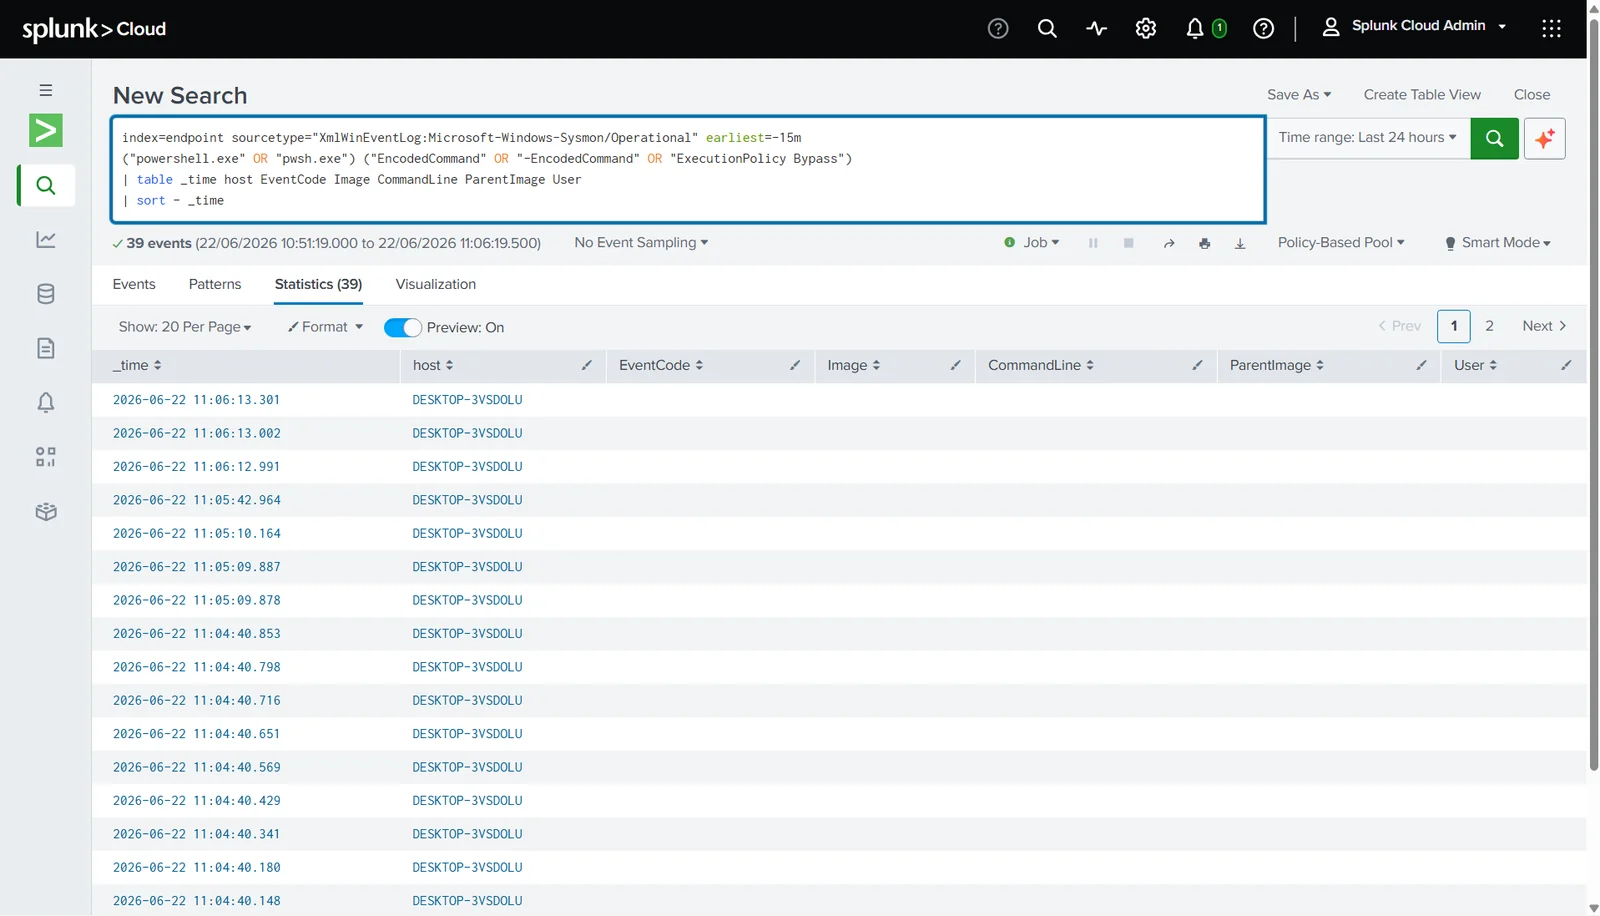
Task: Click the top bar search magnifier icon
Action: click(1047, 28)
